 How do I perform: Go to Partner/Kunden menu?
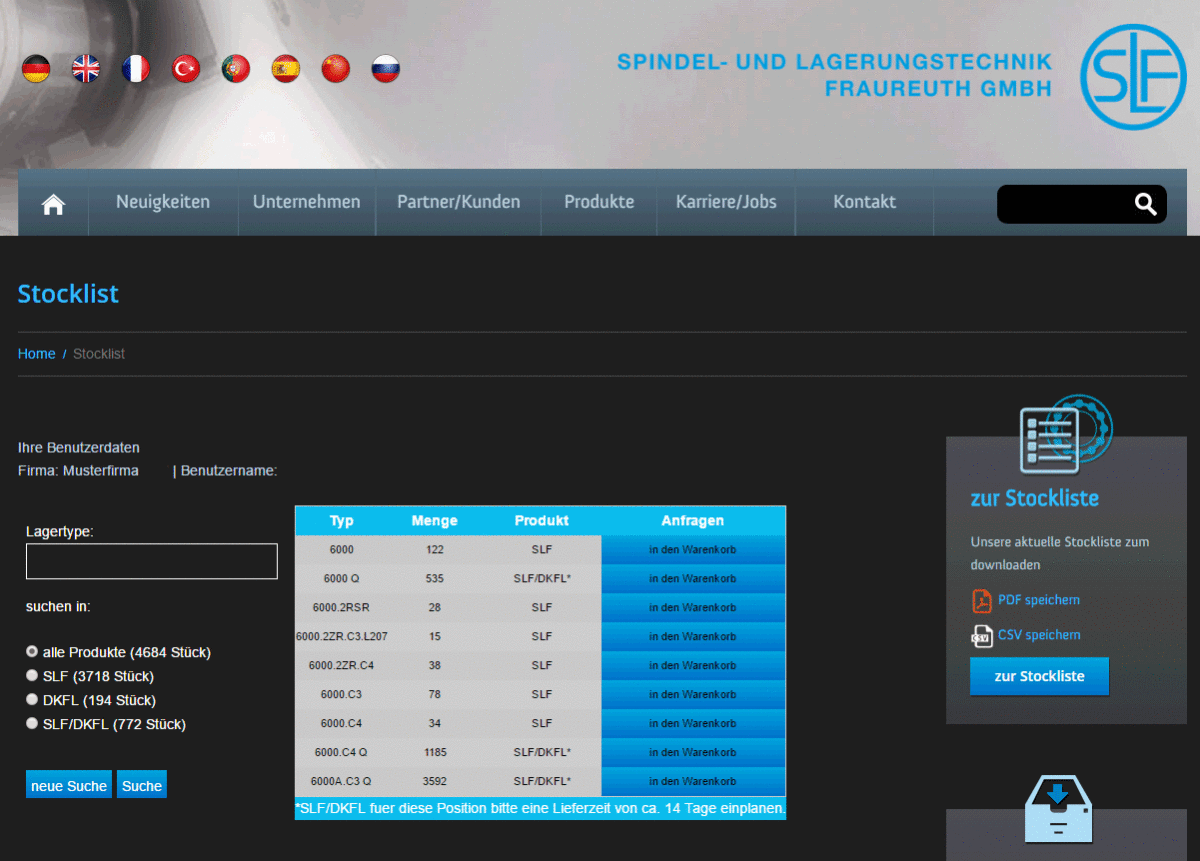click(x=458, y=202)
